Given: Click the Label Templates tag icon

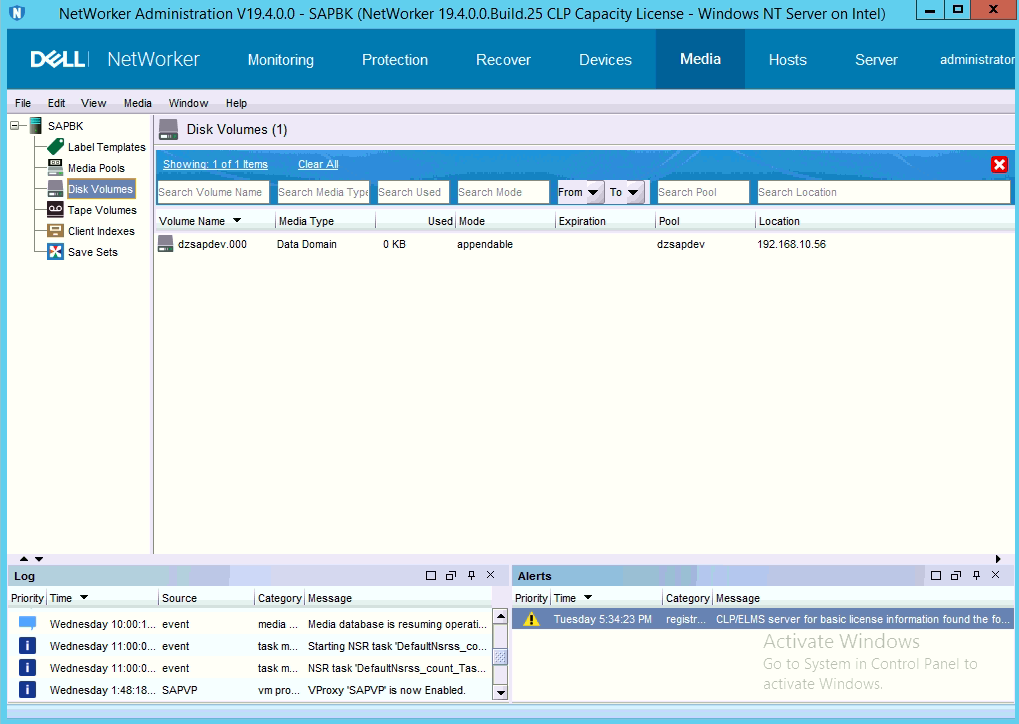Looking at the screenshot, I should click(x=56, y=147).
